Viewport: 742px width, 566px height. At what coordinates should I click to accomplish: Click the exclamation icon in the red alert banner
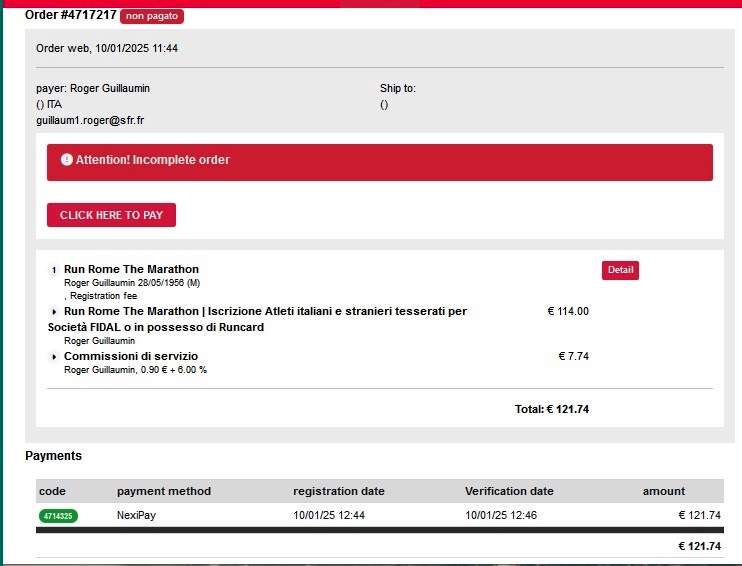66,160
